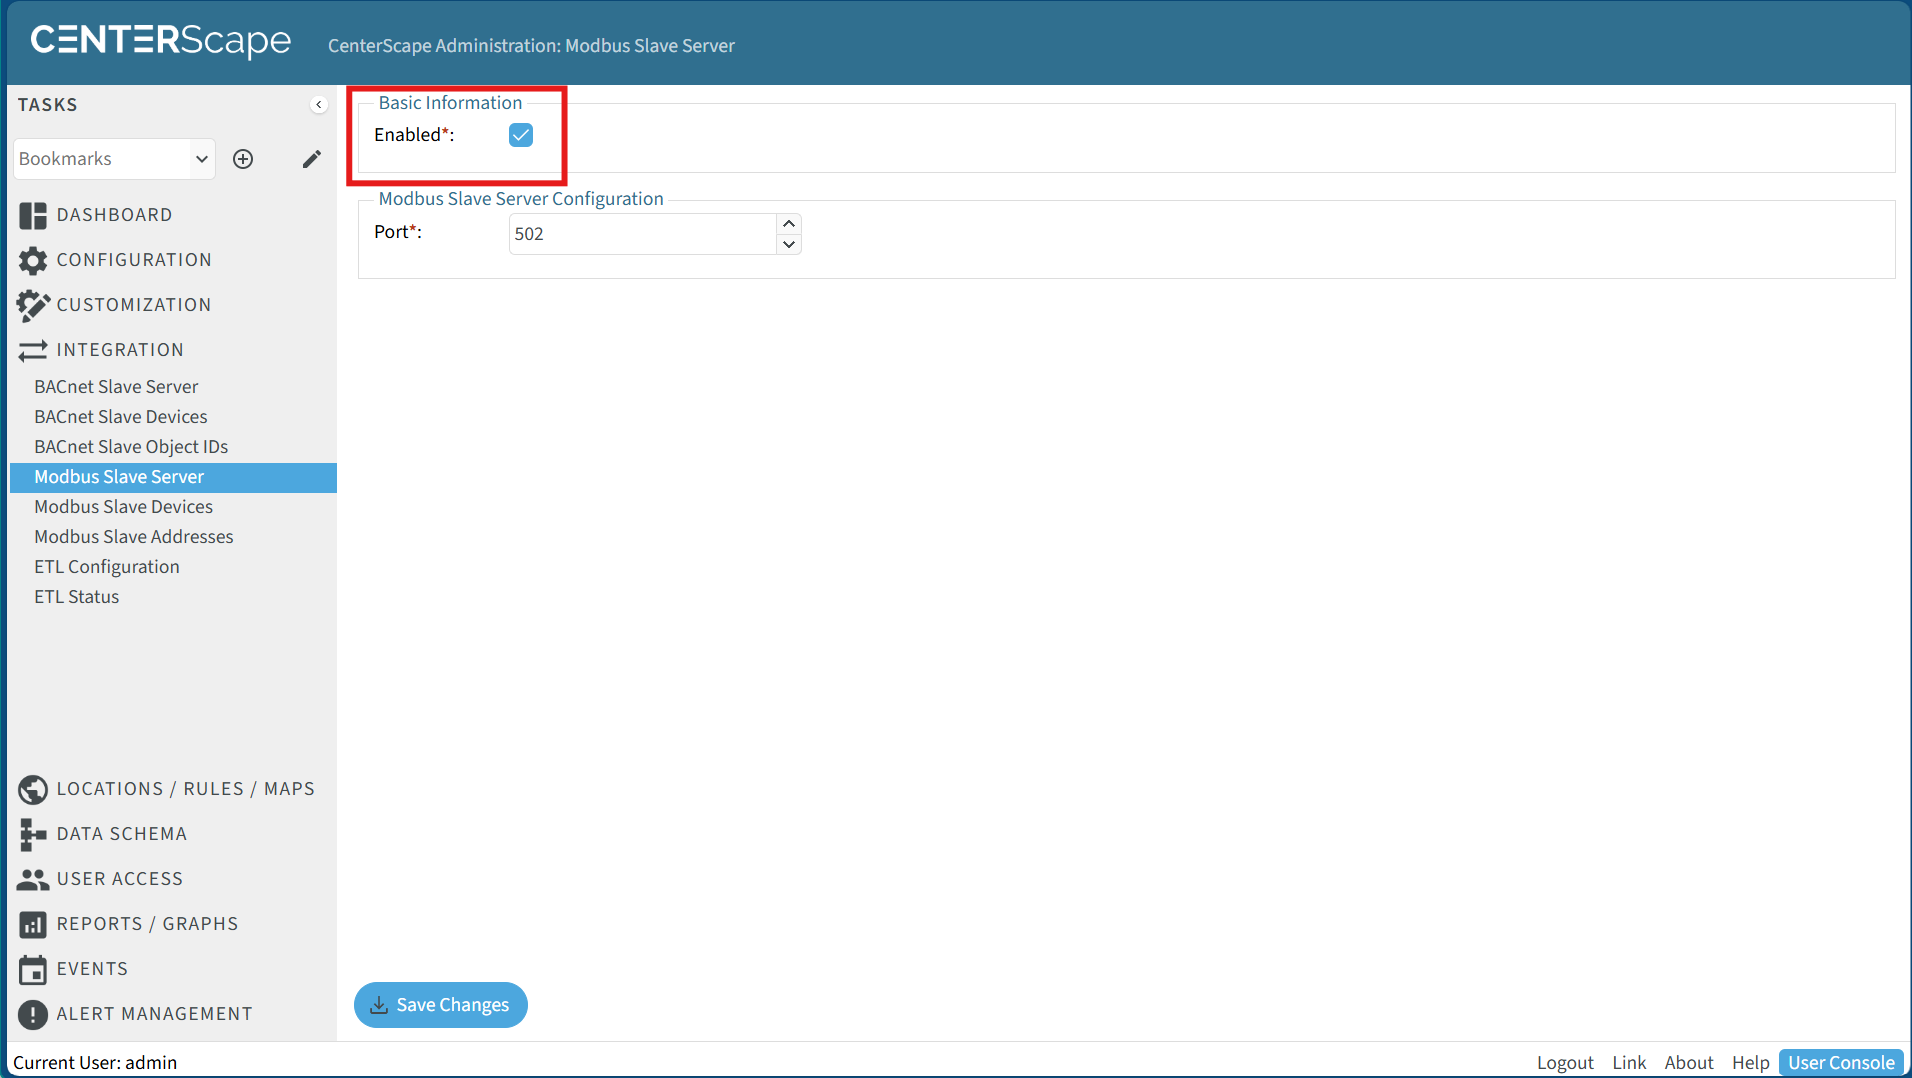Open the Dashboard section icon
Screen dimensions: 1912x1078
pyautogui.click(x=32, y=215)
